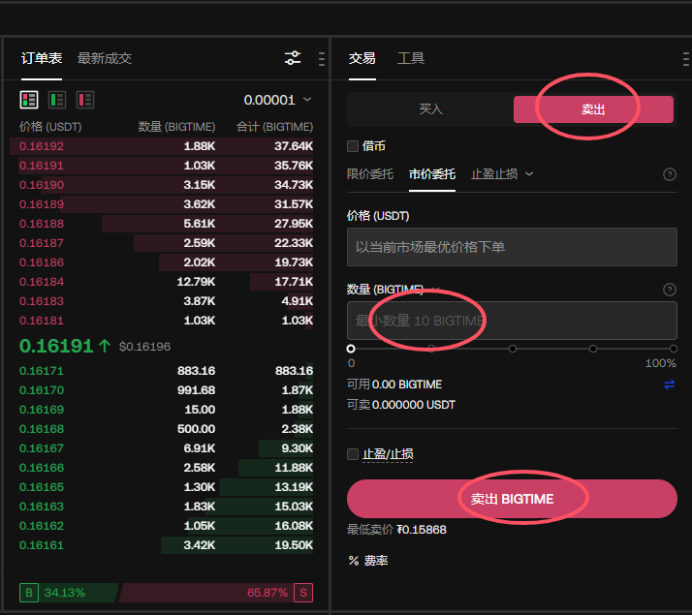Select the 买入 buy button

(x=430, y=109)
